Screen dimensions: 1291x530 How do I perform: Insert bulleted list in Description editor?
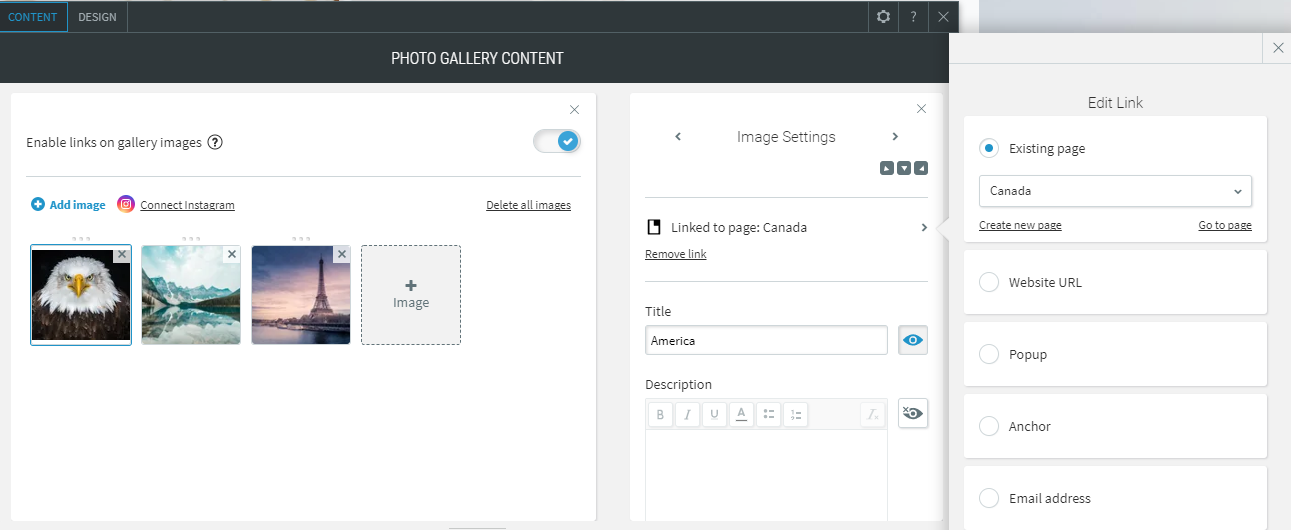[768, 414]
